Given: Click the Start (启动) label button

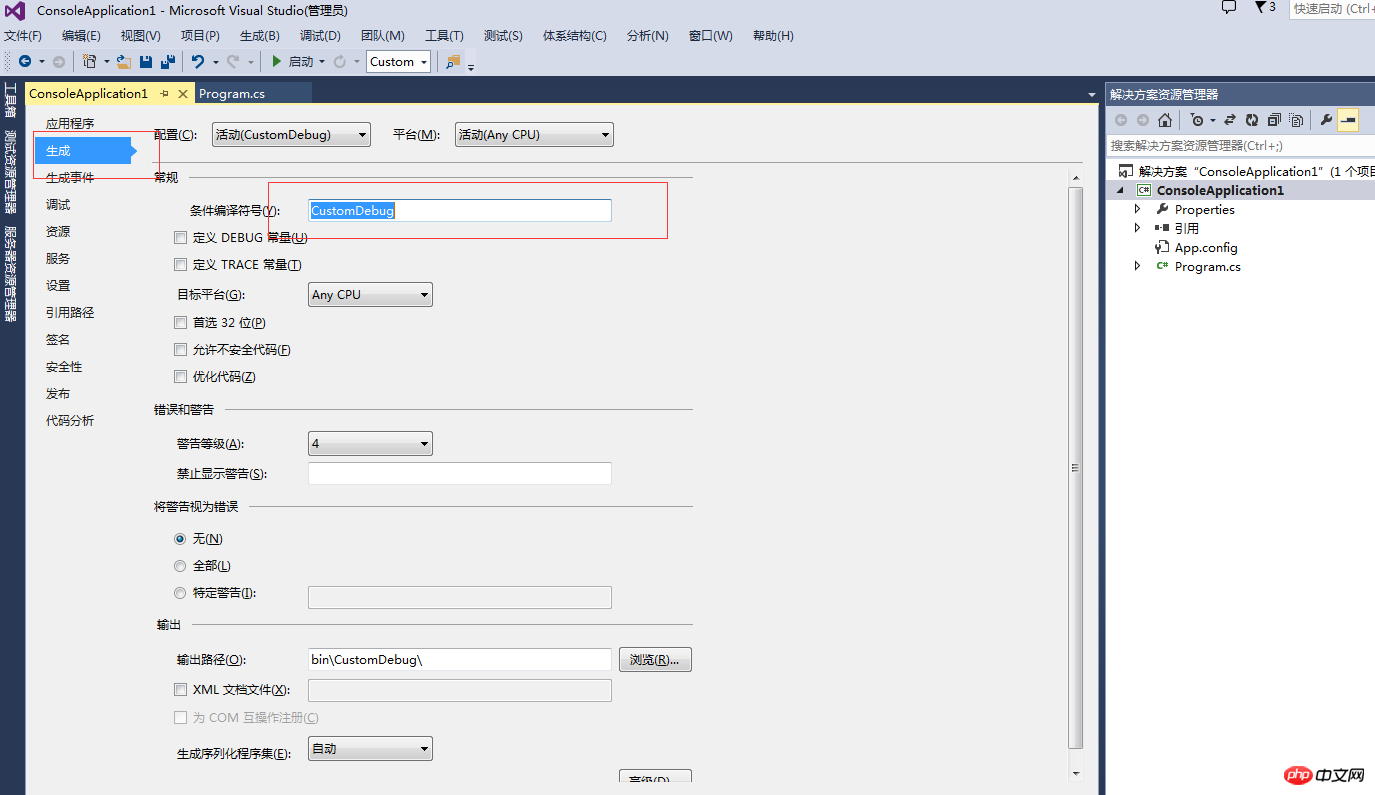Looking at the screenshot, I should click(x=301, y=62).
